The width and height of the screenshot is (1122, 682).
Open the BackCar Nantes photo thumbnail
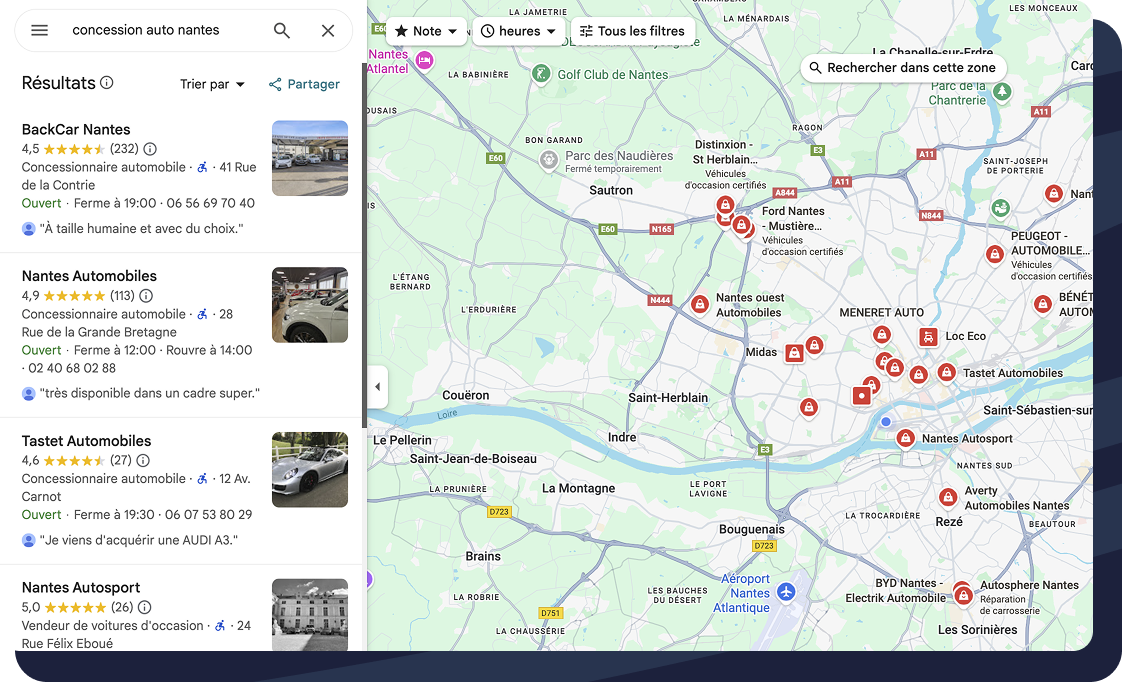point(310,158)
